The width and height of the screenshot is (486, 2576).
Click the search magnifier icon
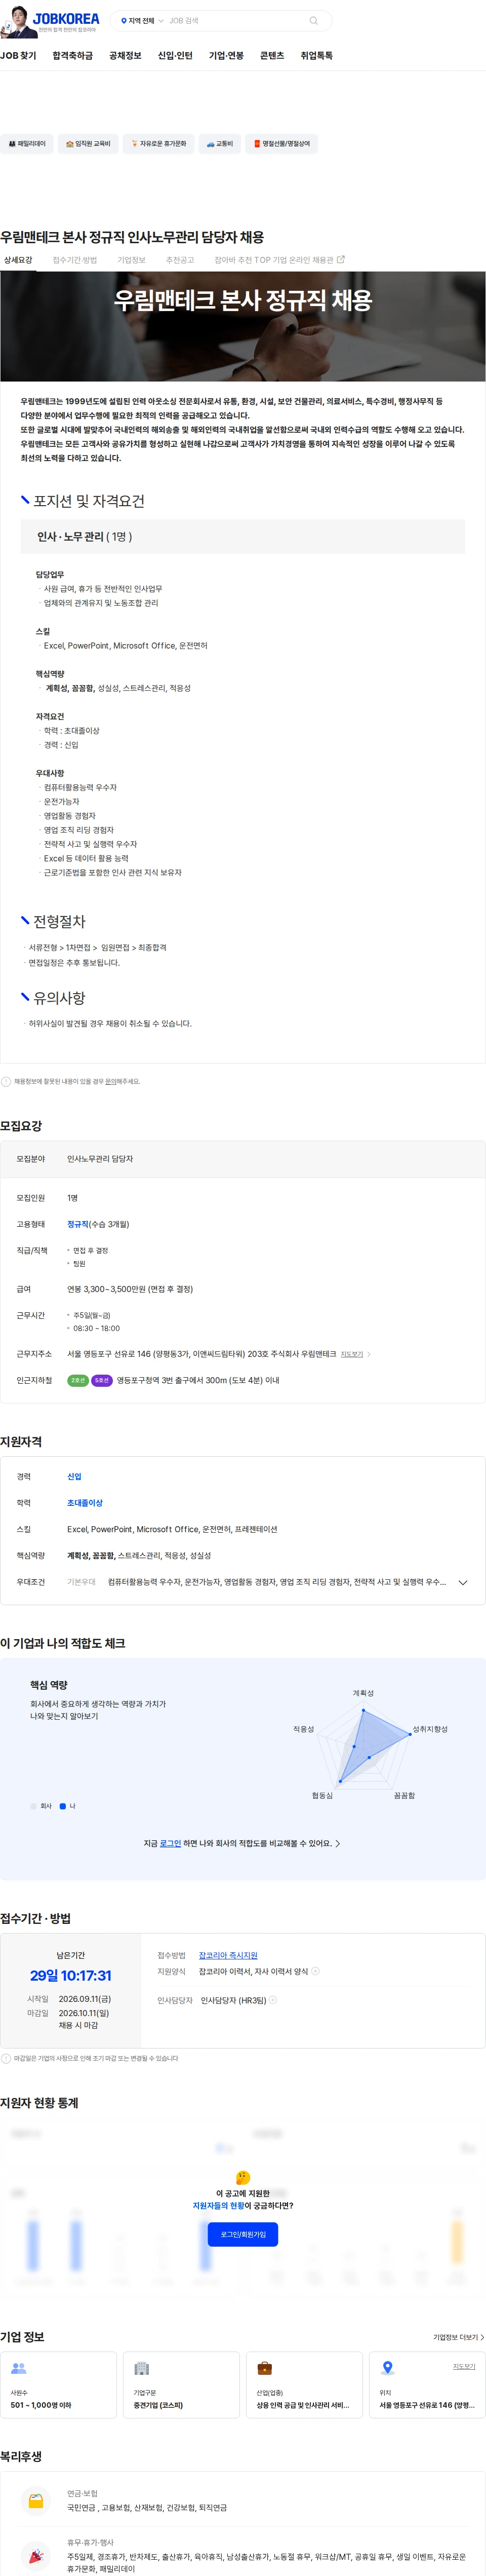click(314, 21)
